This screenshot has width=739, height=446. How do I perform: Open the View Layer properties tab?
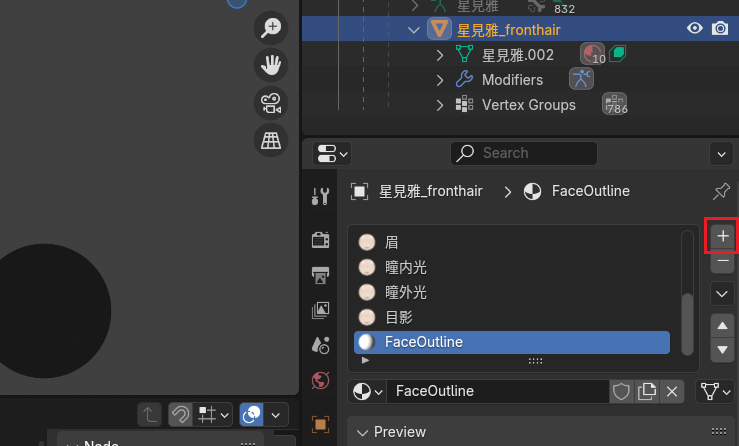tap(321, 310)
